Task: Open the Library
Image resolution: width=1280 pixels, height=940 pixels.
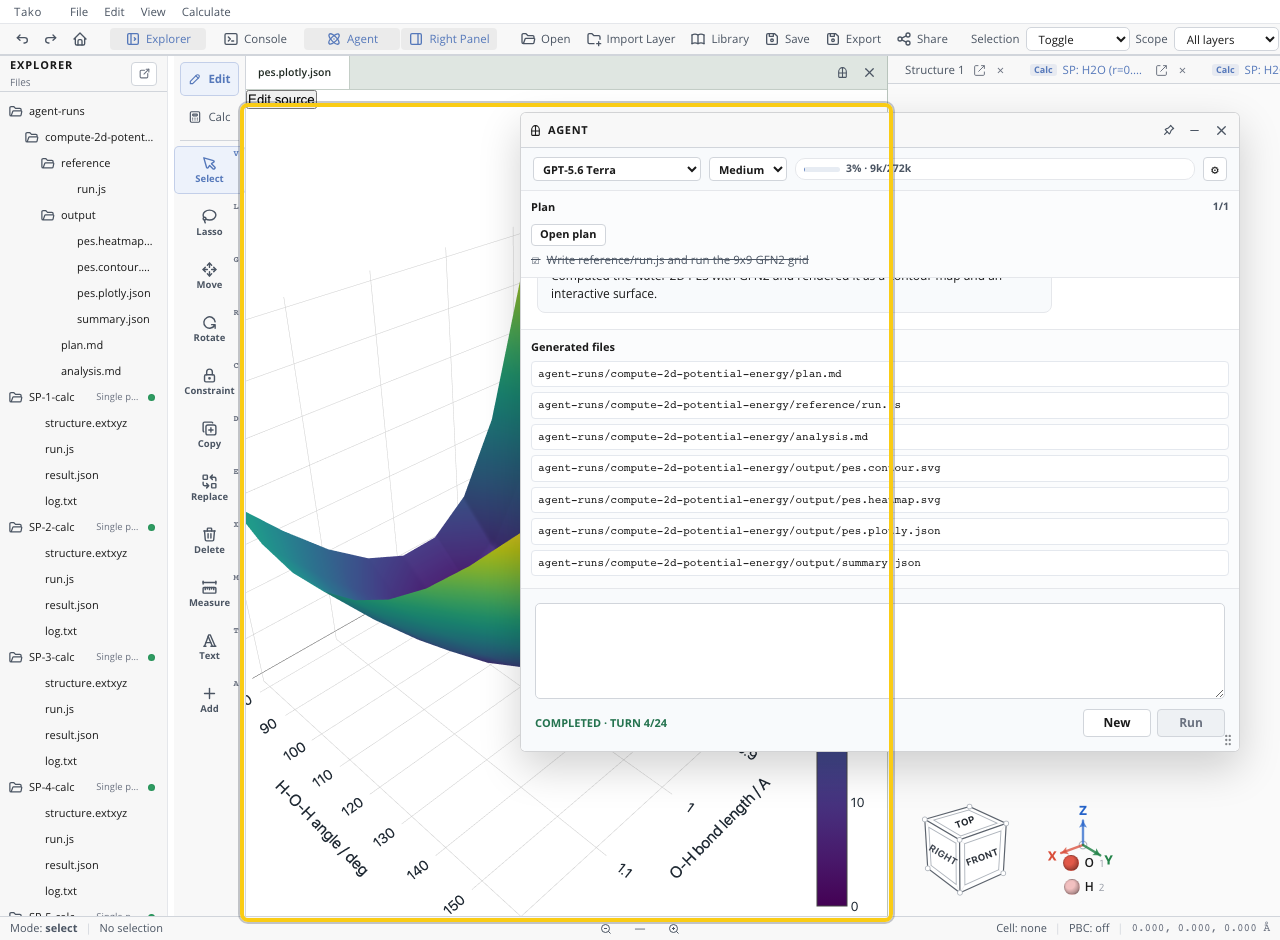Action: [x=720, y=39]
